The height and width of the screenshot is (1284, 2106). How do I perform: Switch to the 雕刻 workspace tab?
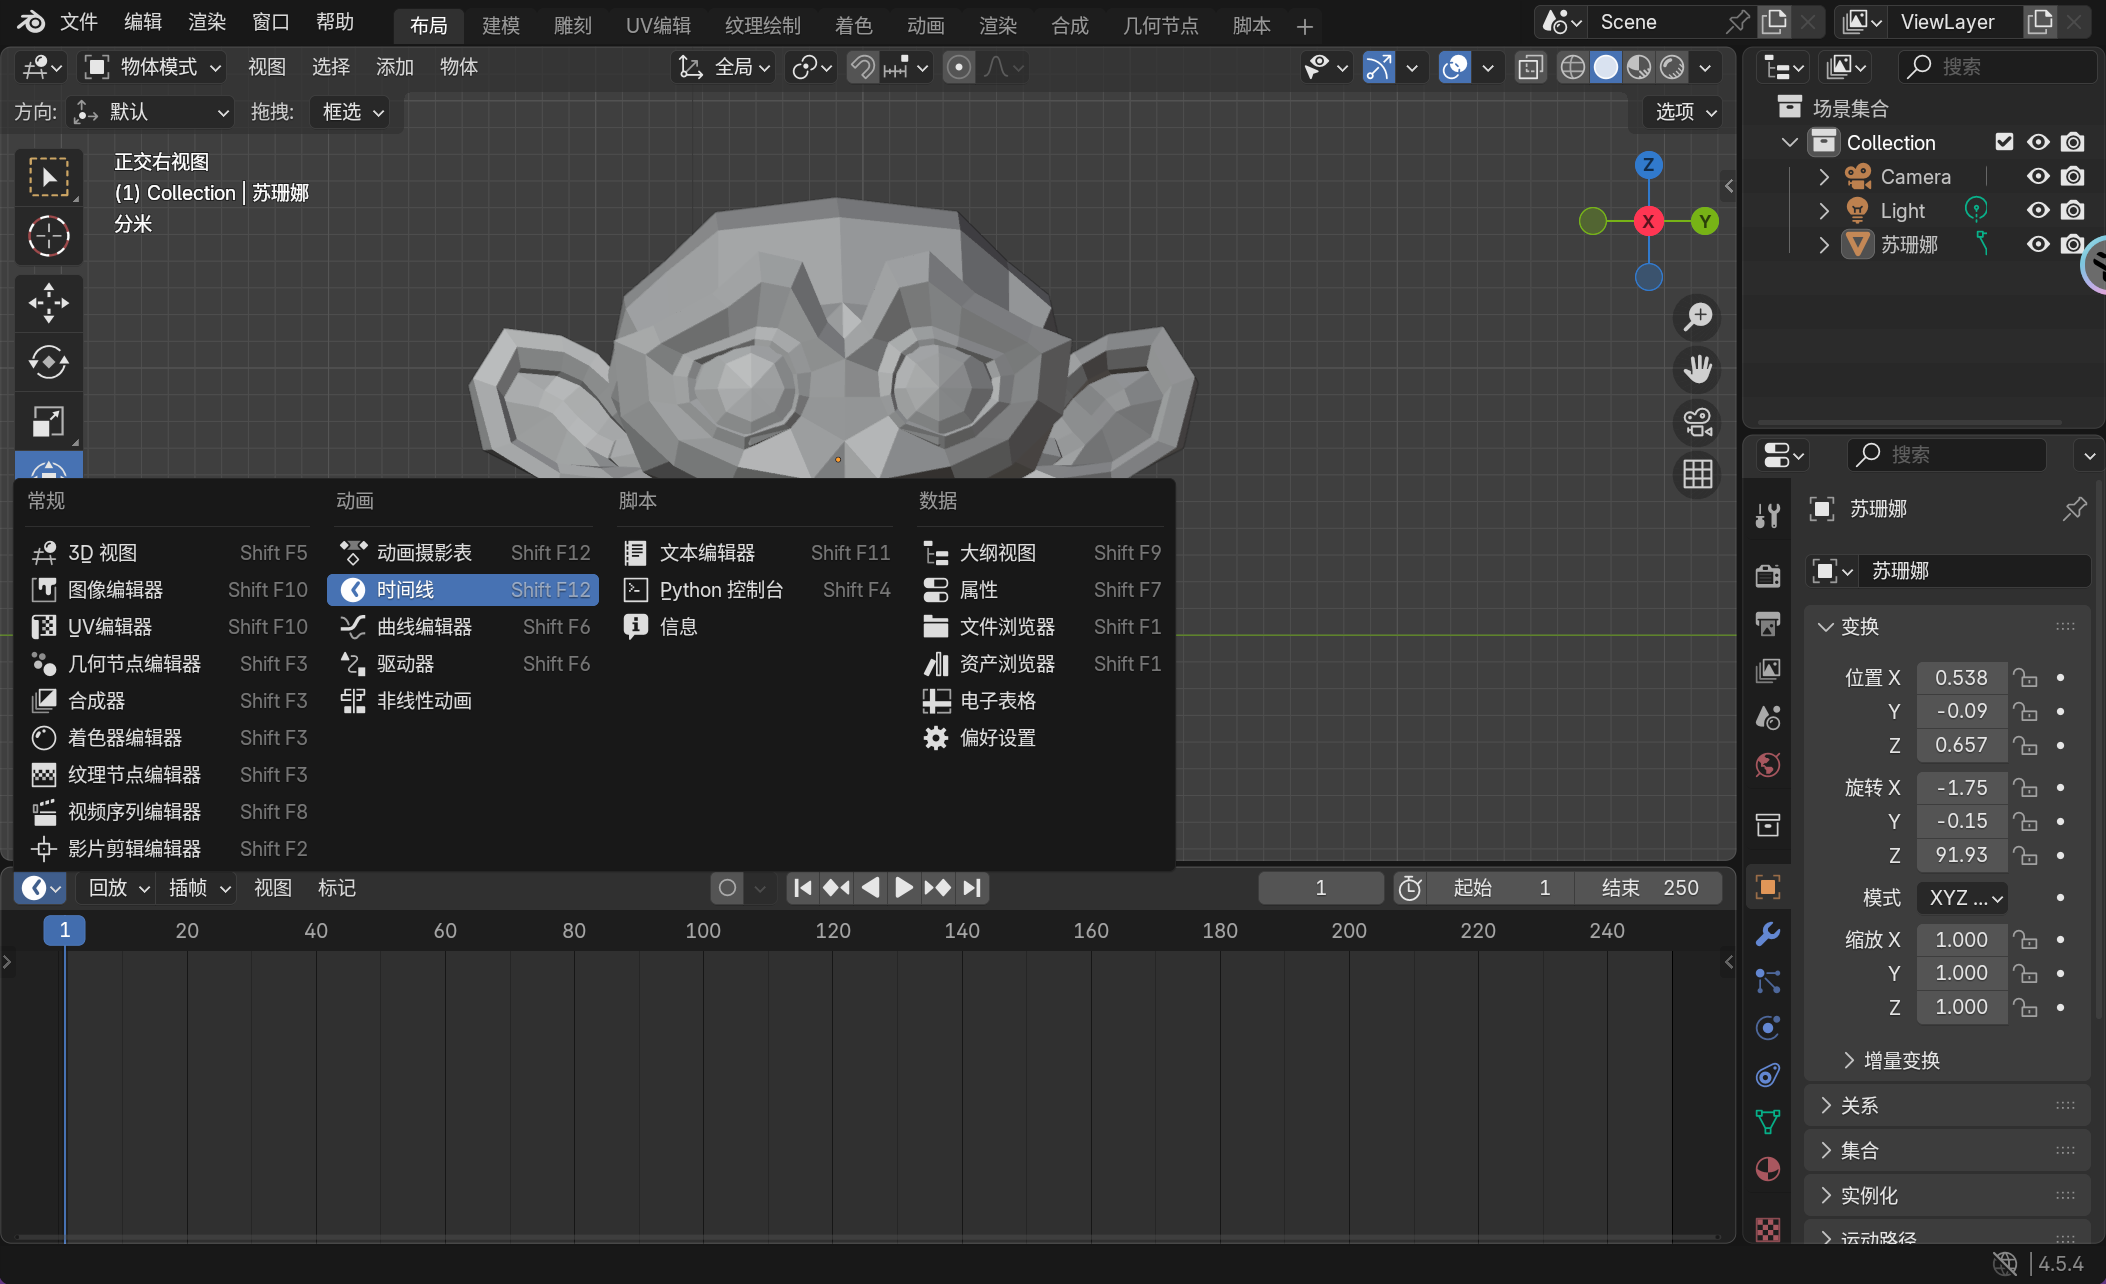(572, 25)
